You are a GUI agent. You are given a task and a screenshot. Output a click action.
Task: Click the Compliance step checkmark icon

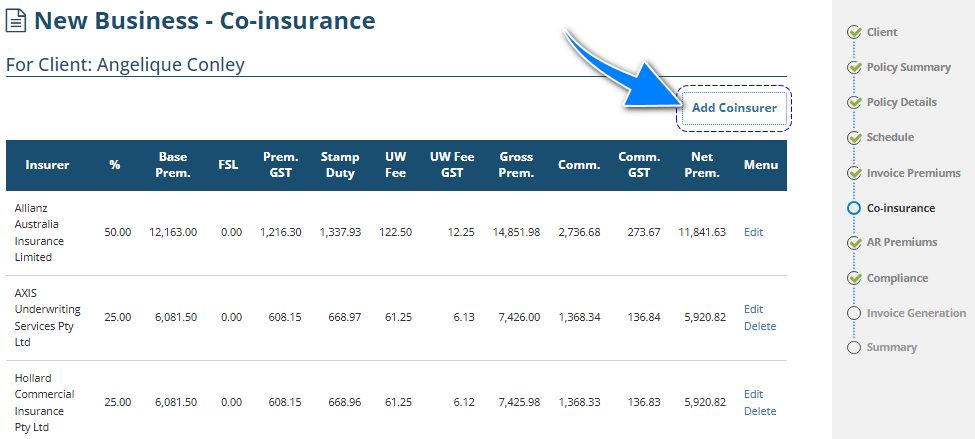point(854,278)
